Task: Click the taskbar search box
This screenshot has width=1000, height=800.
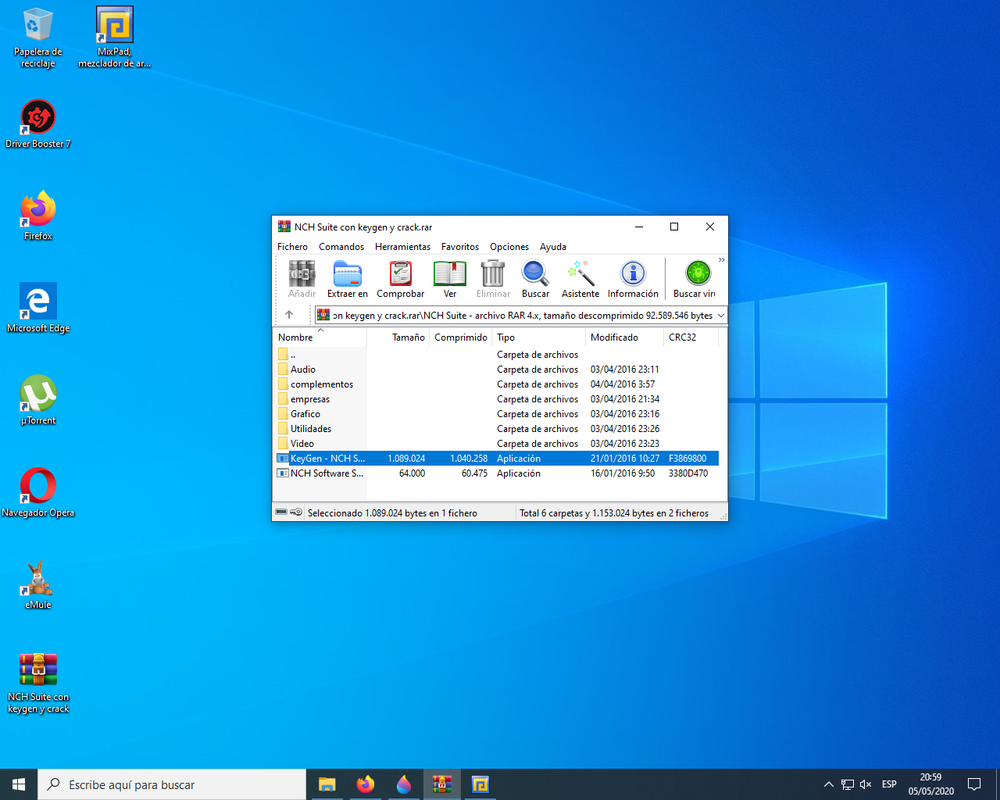Action: tap(172, 784)
